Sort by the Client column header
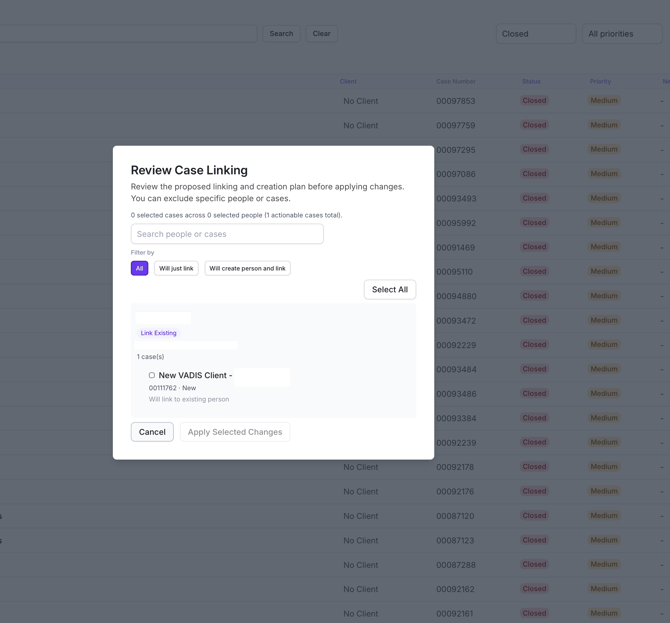Image resolution: width=670 pixels, height=623 pixels. (x=348, y=81)
